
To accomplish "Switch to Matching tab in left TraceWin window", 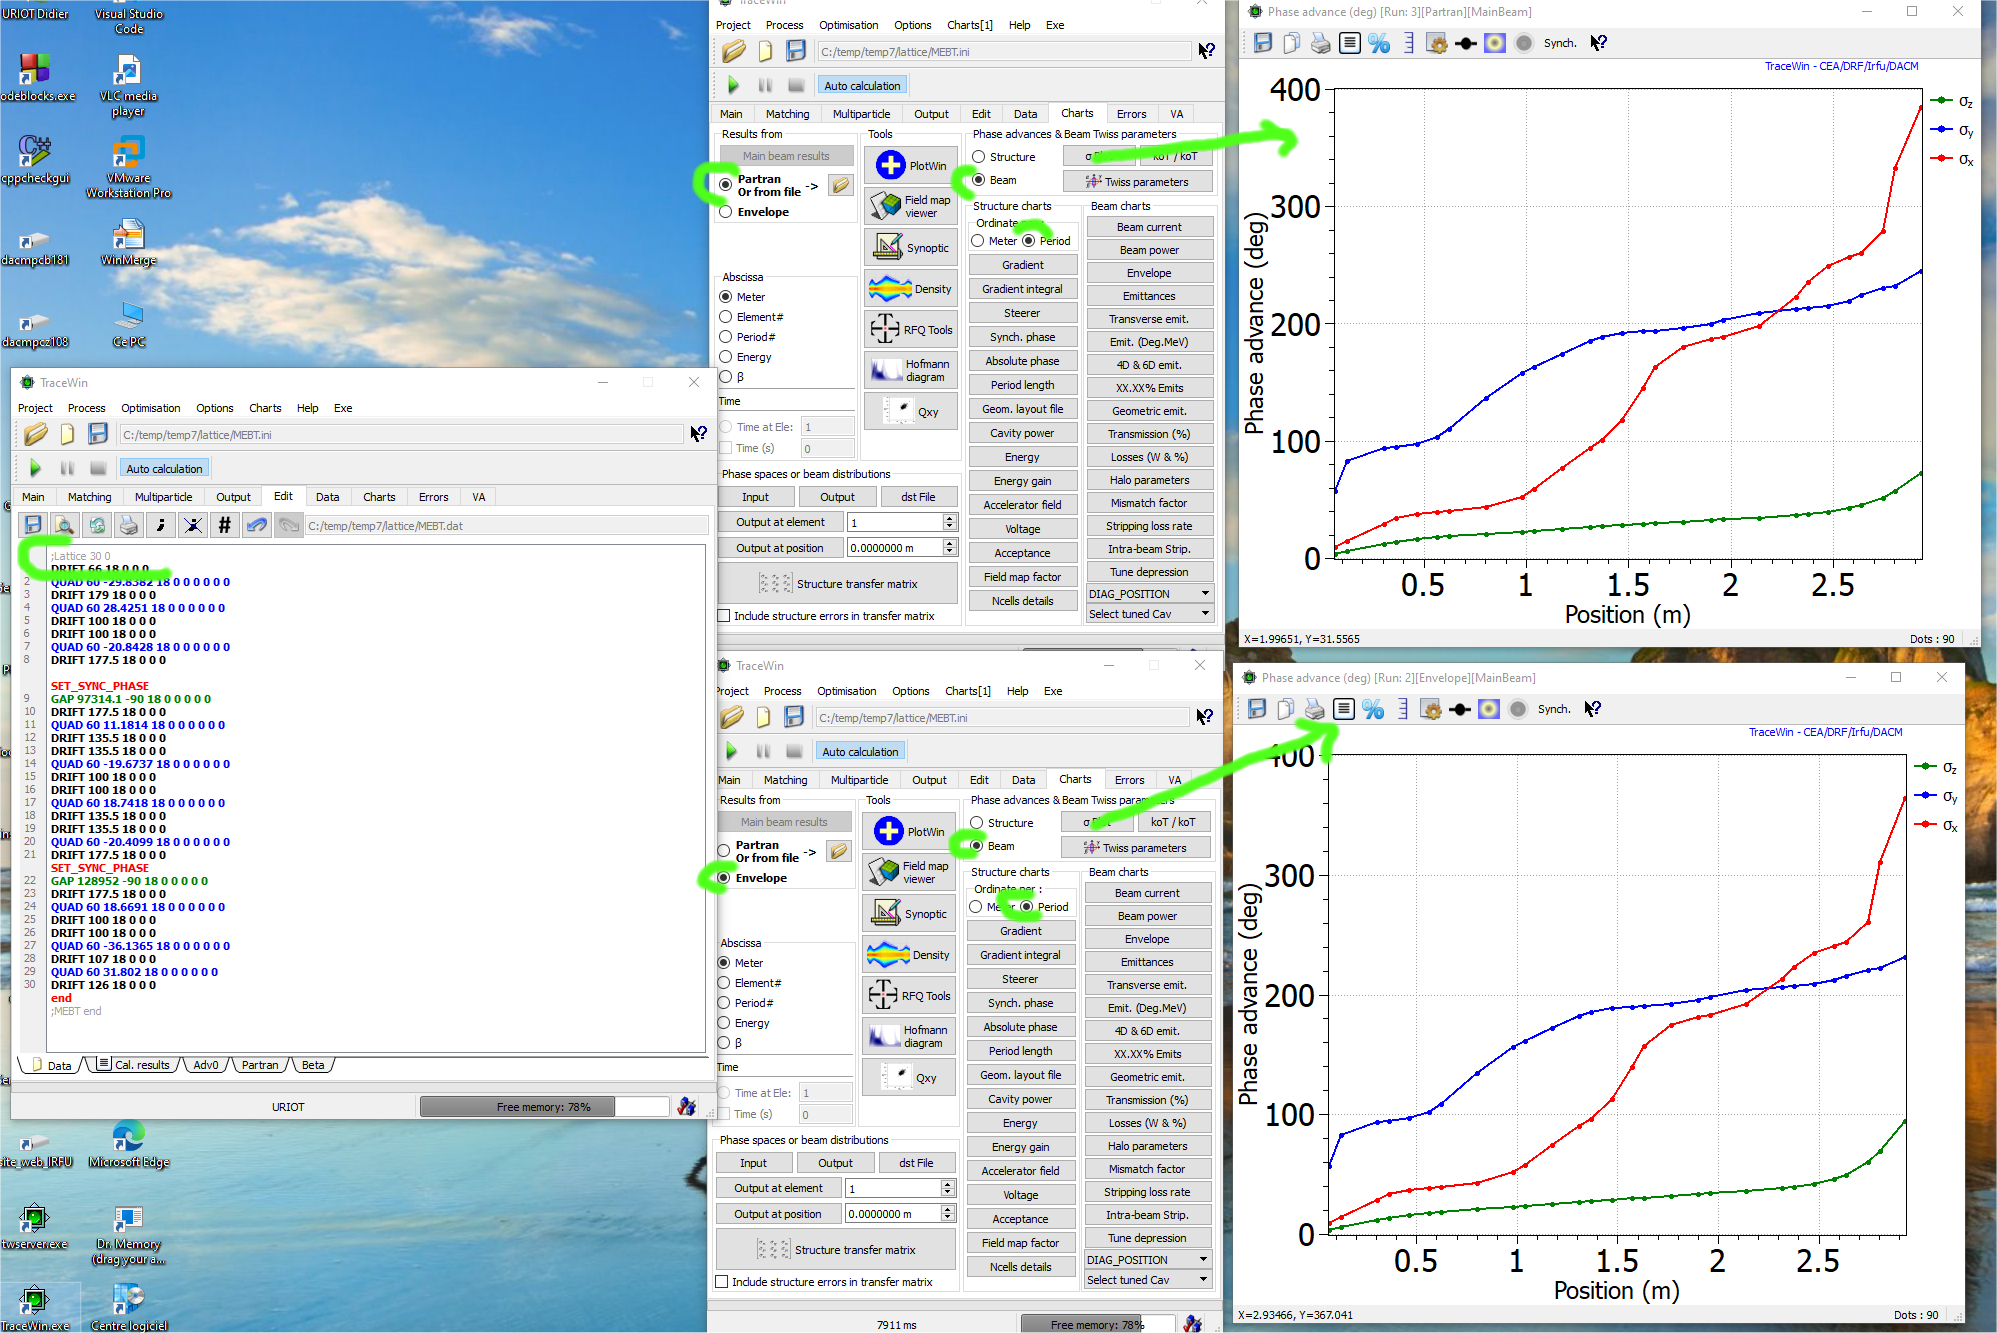I will tap(90, 497).
